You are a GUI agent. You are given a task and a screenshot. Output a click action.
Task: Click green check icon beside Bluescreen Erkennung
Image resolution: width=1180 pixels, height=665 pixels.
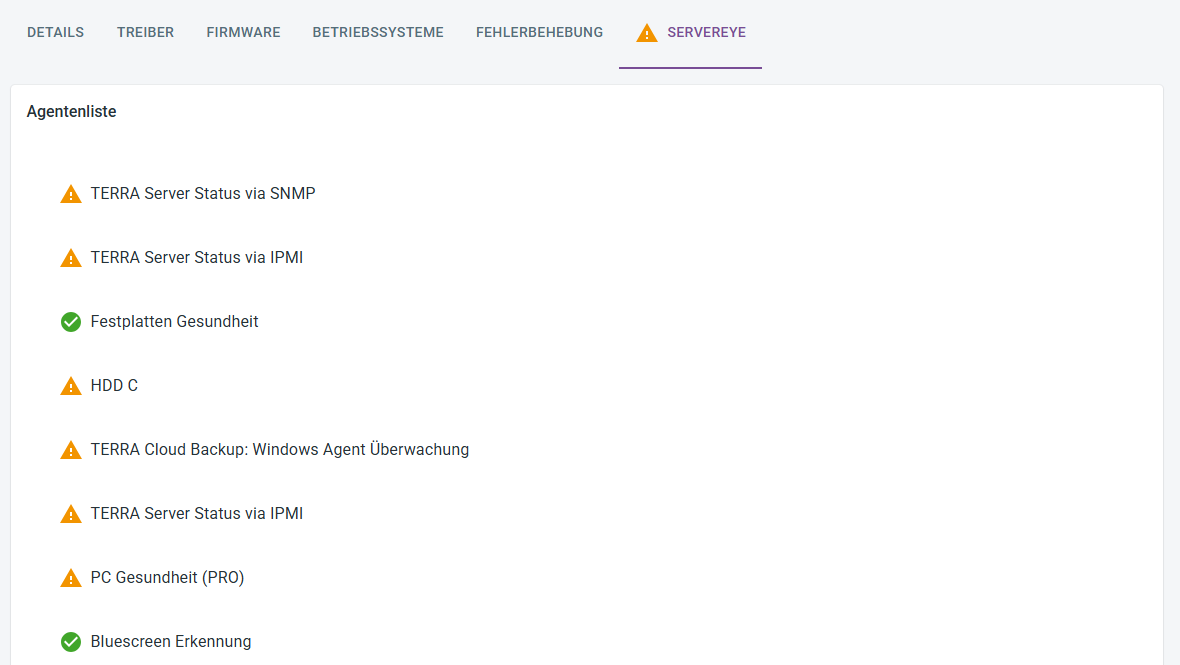[x=71, y=642]
